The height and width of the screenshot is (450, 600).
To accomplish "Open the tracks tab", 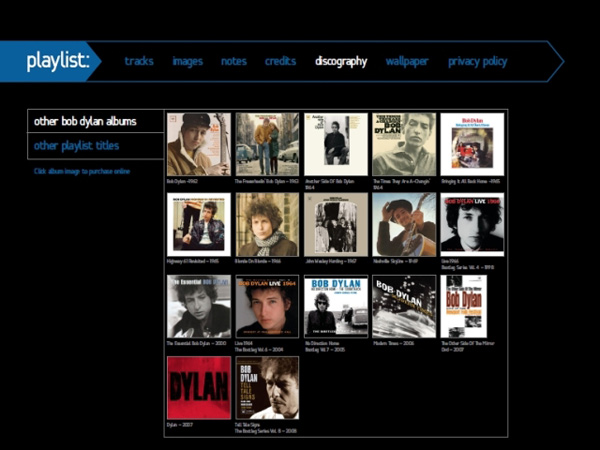I will pos(139,61).
